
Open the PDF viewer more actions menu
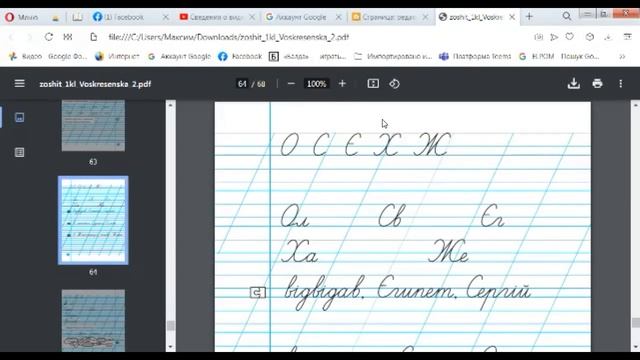coord(620,84)
